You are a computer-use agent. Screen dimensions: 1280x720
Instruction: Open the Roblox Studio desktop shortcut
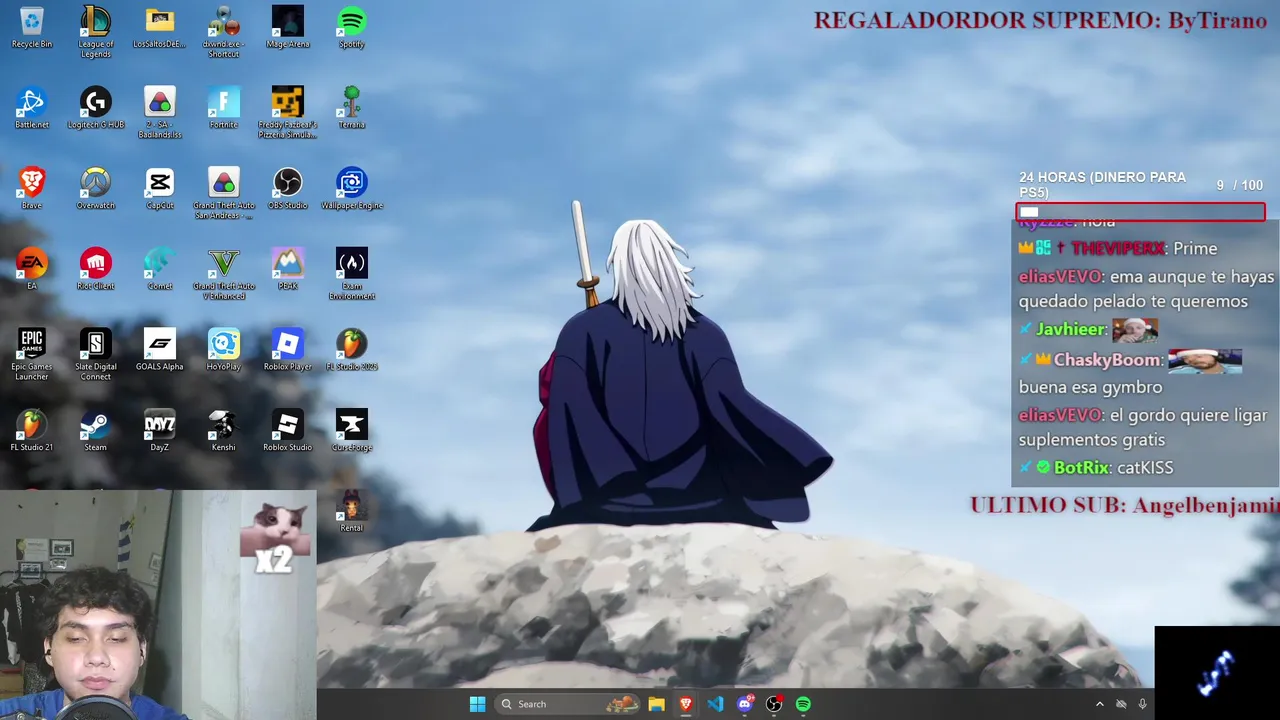(288, 431)
